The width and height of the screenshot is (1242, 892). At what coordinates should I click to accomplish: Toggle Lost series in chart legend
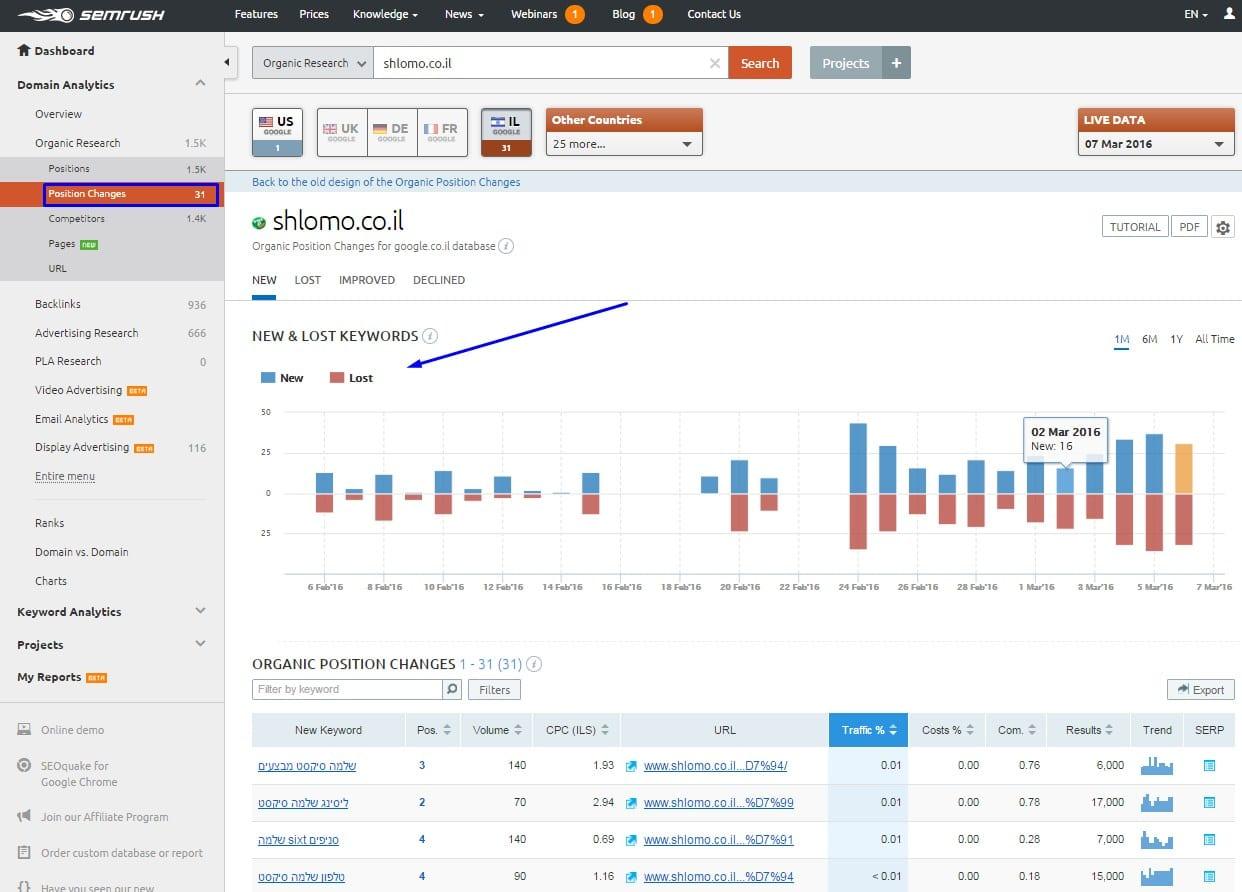(x=351, y=378)
